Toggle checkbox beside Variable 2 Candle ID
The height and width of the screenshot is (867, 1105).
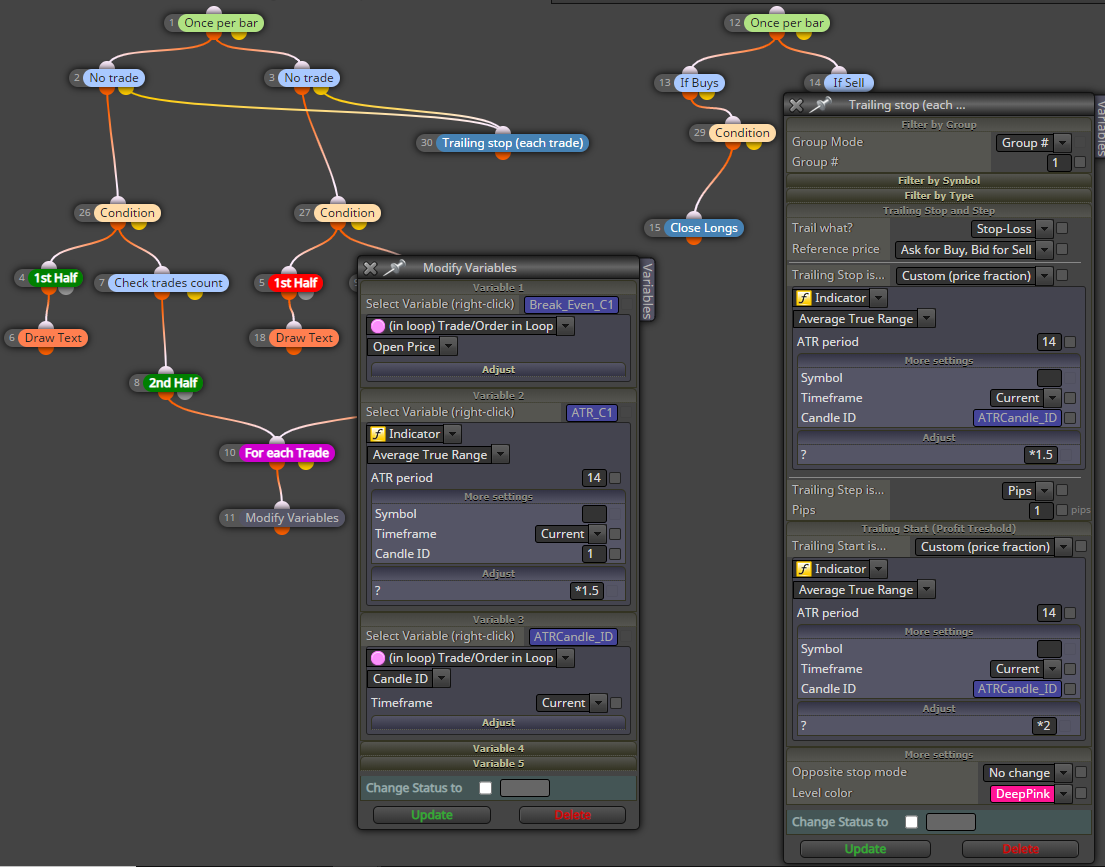point(615,554)
